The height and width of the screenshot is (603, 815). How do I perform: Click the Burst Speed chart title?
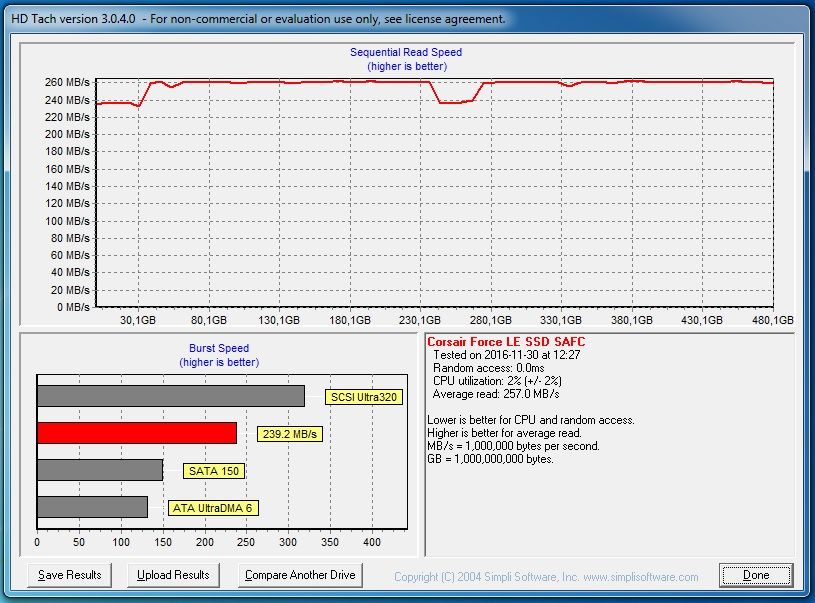pyautogui.click(x=219, y=349)
